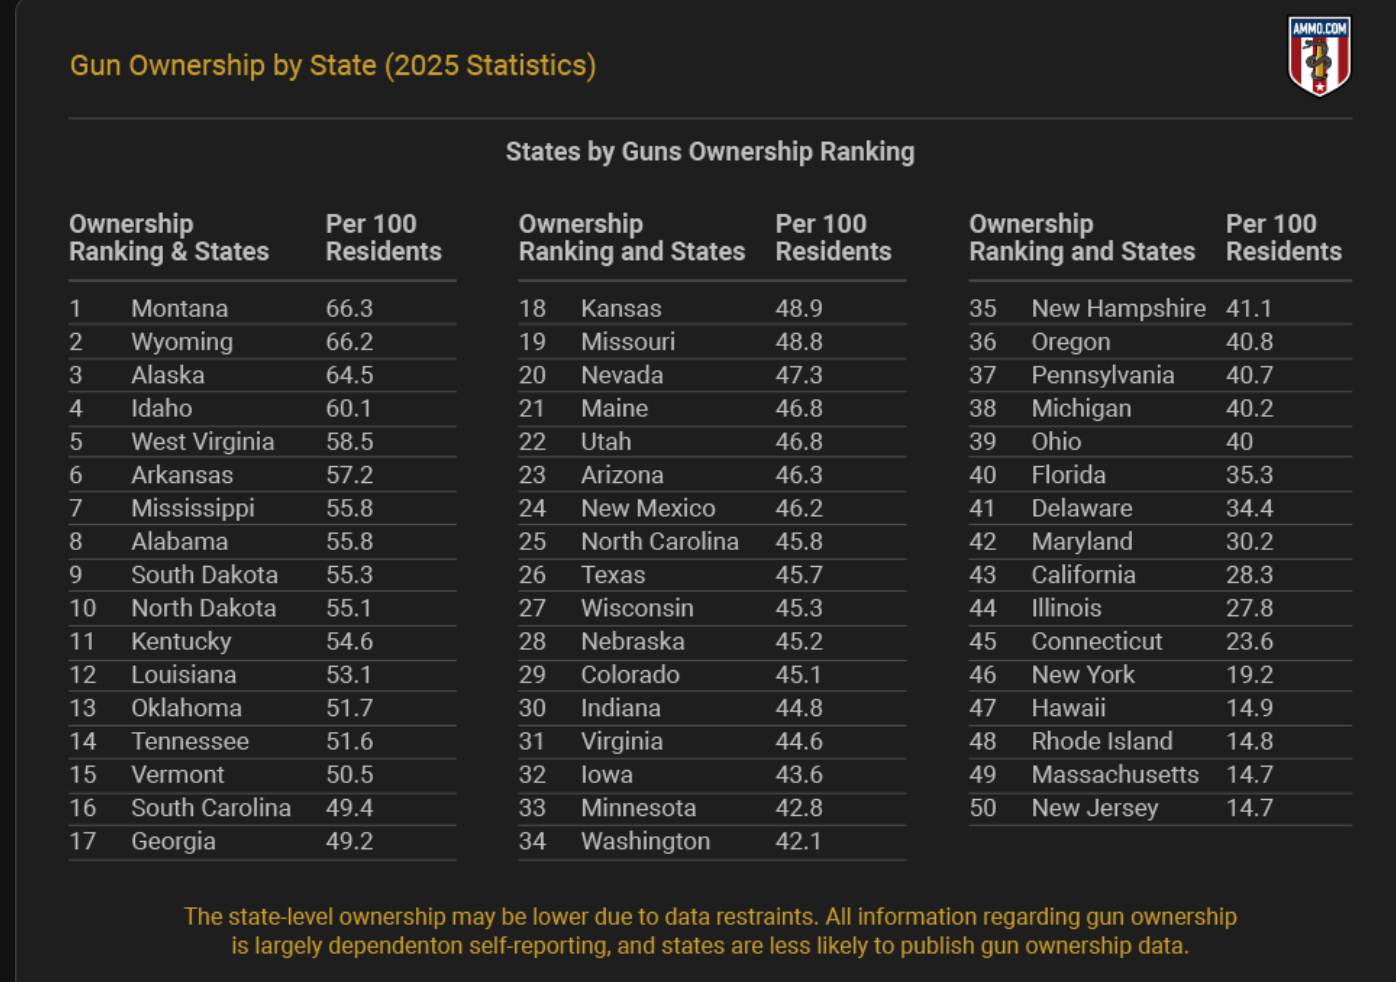The image size is (1396, 982).
Task: Click the 28.3 value for California
Action: click(1249, 575)
